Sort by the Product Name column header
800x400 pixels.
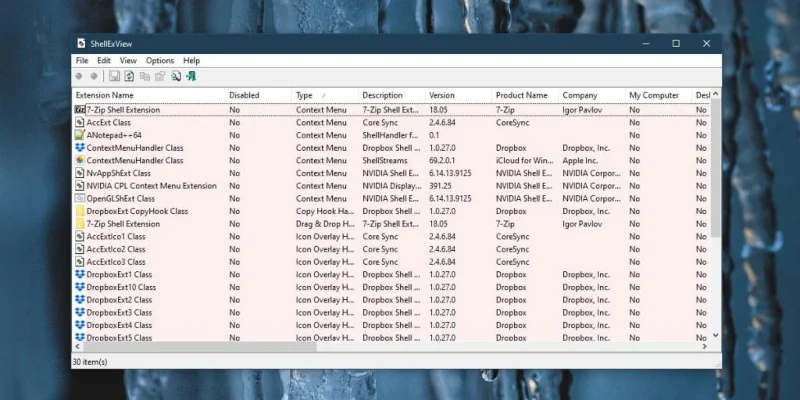pyautogui.click(x=525, y=95)
